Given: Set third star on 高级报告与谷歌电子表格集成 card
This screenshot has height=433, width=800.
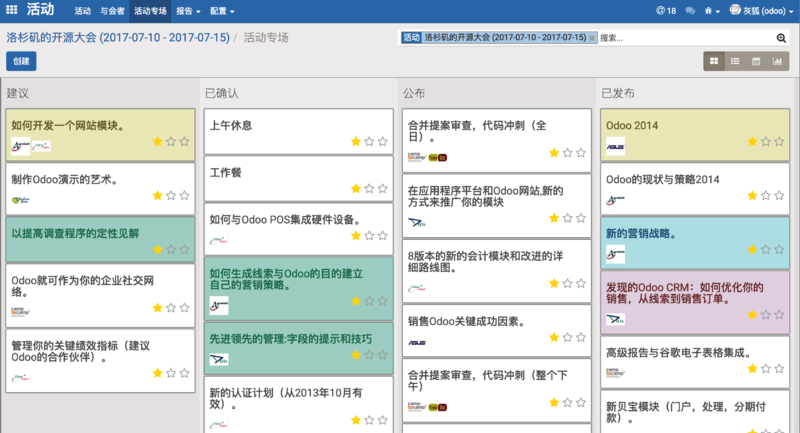Looking at the screenshot, I should click(x=779, y=369).
